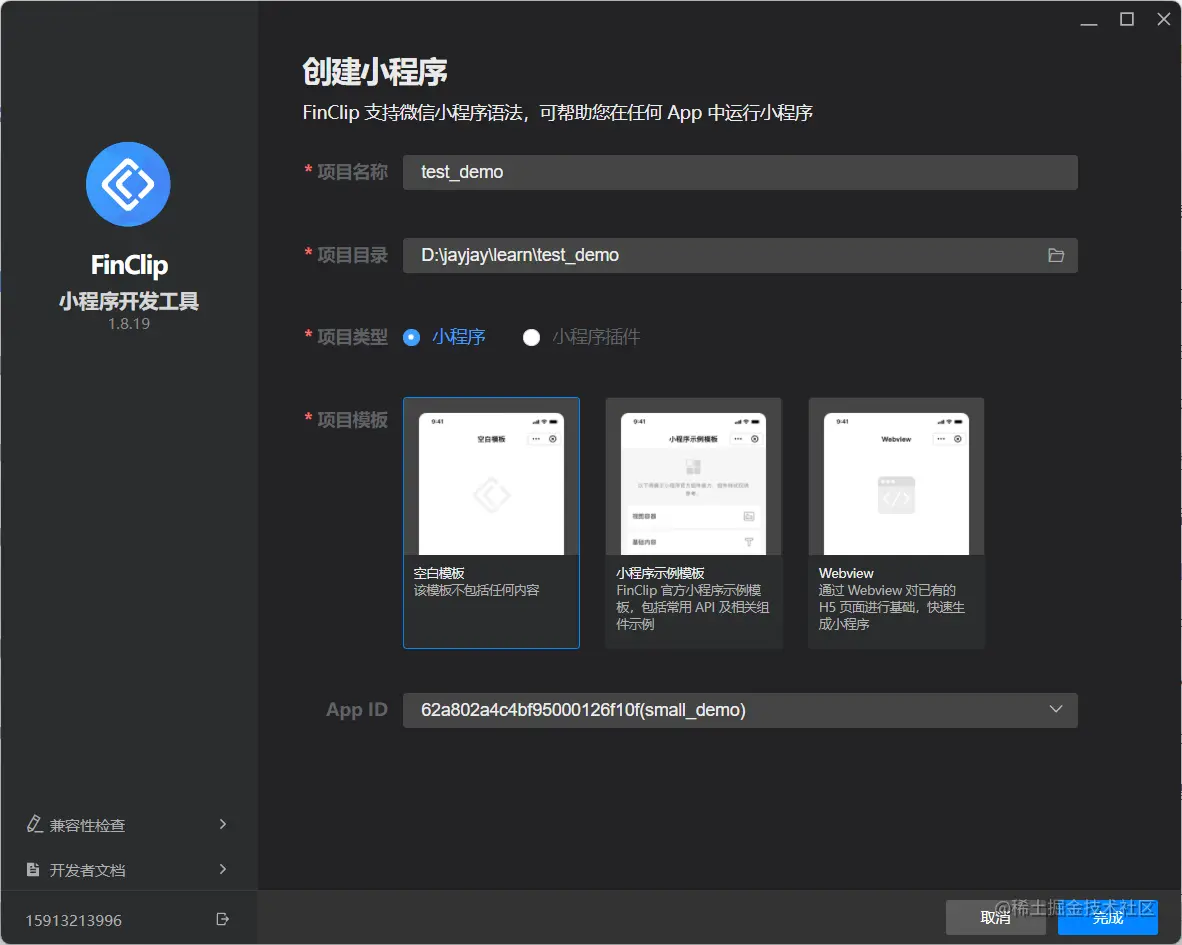Click the 取消 cancel button
The width and height of the screenshot is (1182, 945).
tap(995, 917)
